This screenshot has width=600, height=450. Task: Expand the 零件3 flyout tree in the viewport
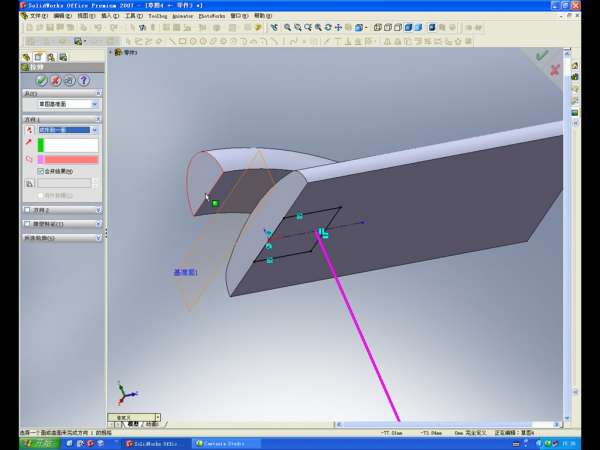(111, 52)
